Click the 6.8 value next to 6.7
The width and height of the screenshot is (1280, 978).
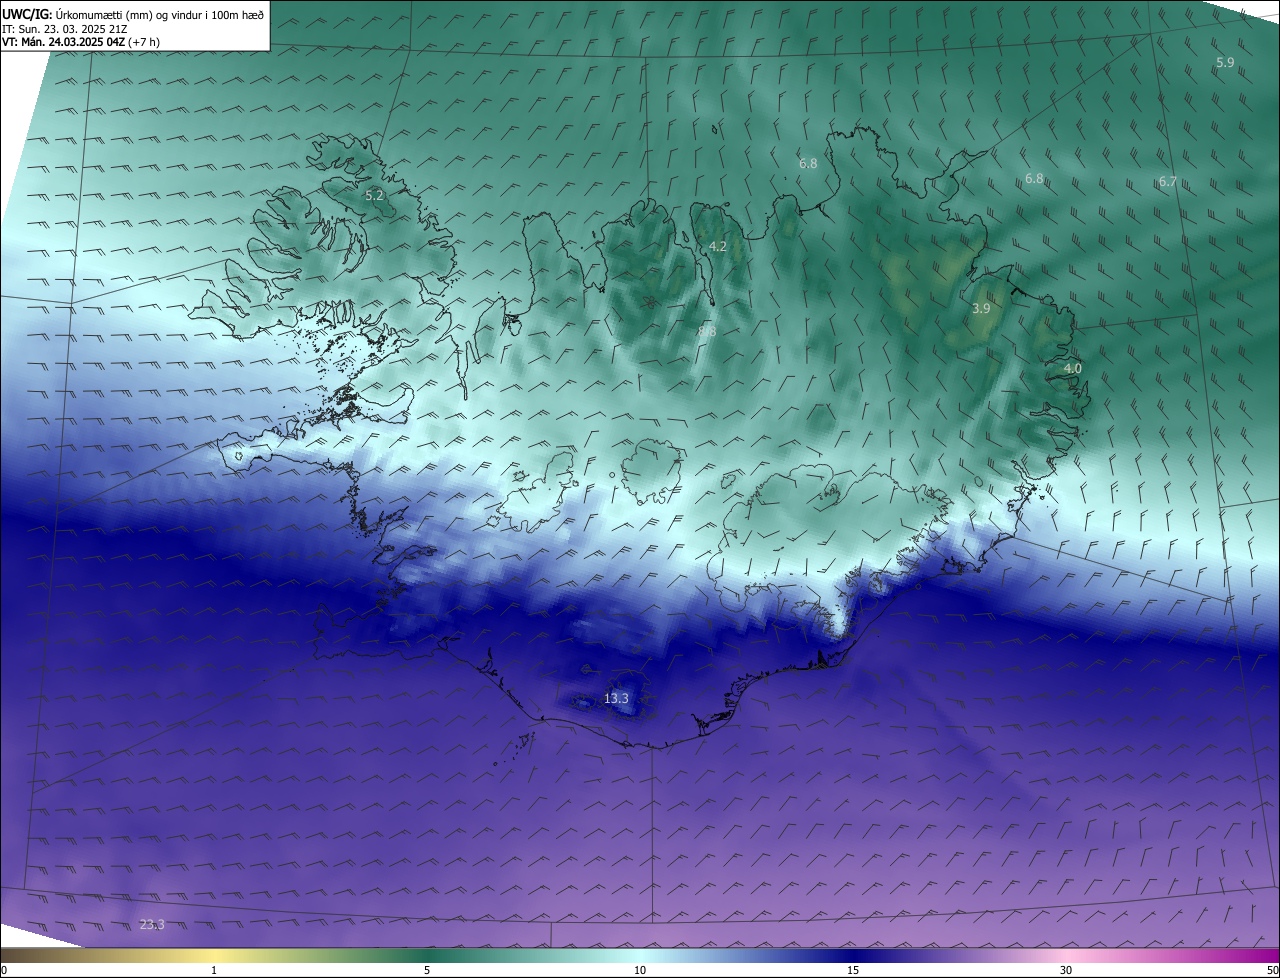[x=1035, y=179]
